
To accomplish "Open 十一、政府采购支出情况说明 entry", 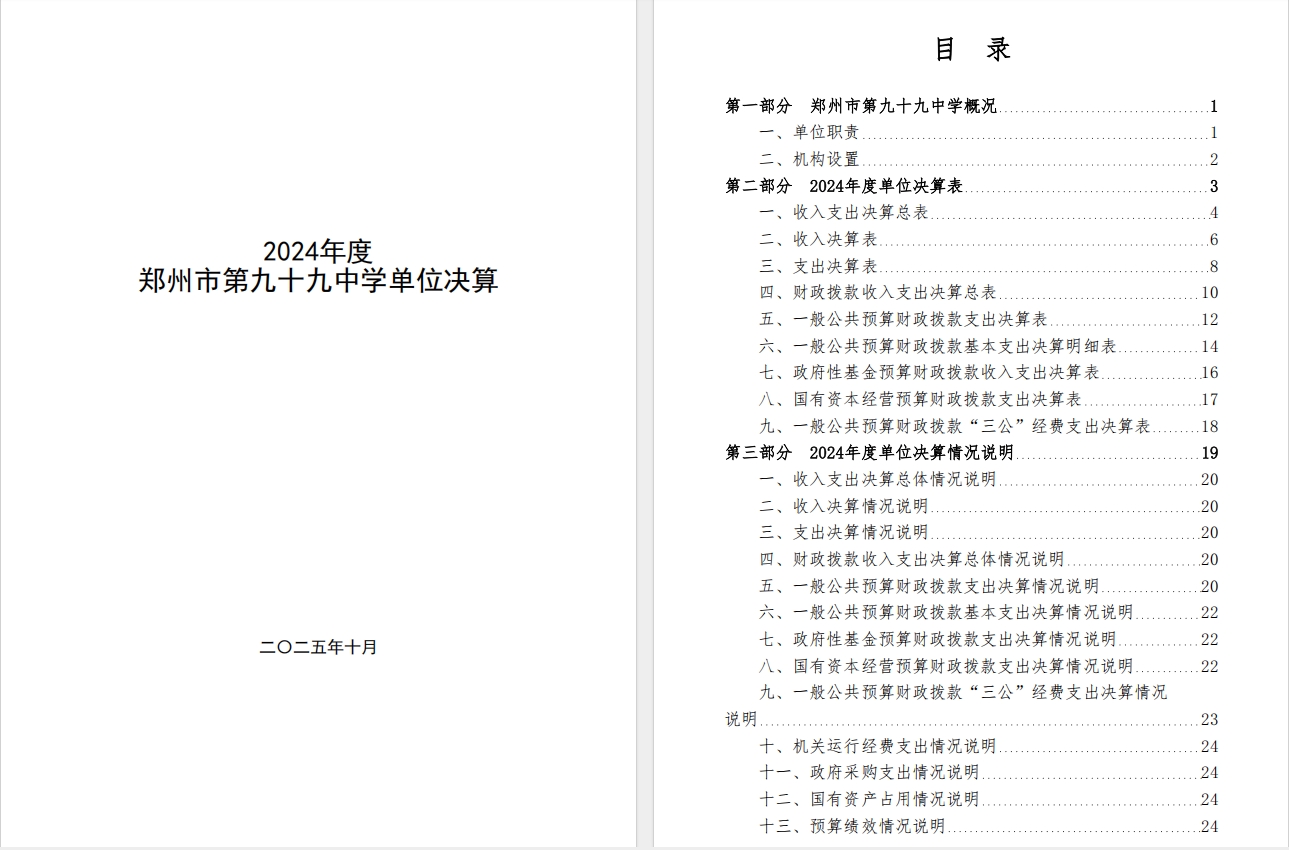I will pos(869,773).
